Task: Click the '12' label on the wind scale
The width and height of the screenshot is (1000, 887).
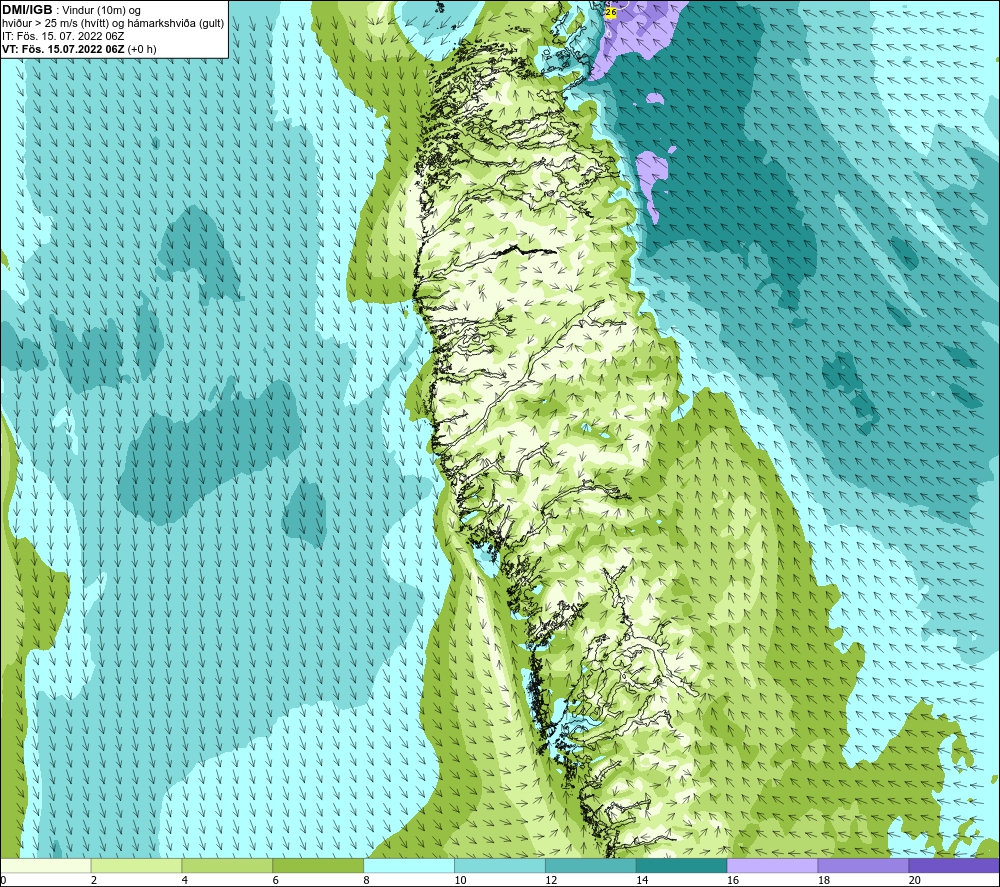Action: [x=551, y=880]
